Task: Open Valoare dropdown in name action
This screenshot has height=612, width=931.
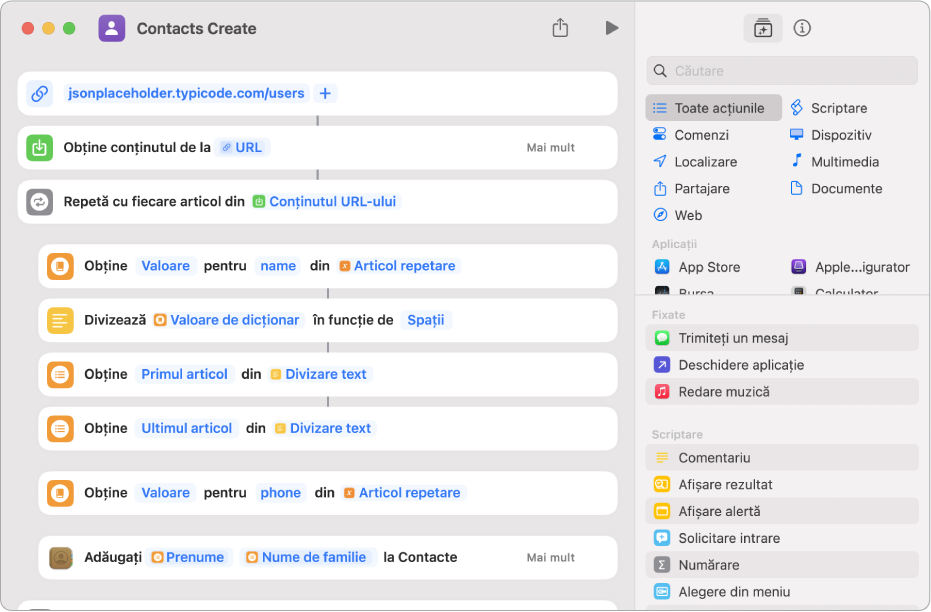Action: (x=166, y=266)
